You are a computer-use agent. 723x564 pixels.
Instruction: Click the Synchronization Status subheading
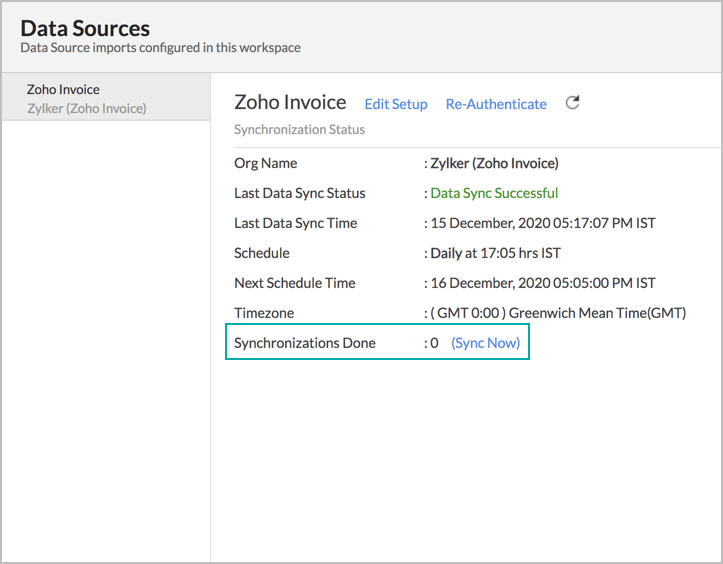[299, 130]
